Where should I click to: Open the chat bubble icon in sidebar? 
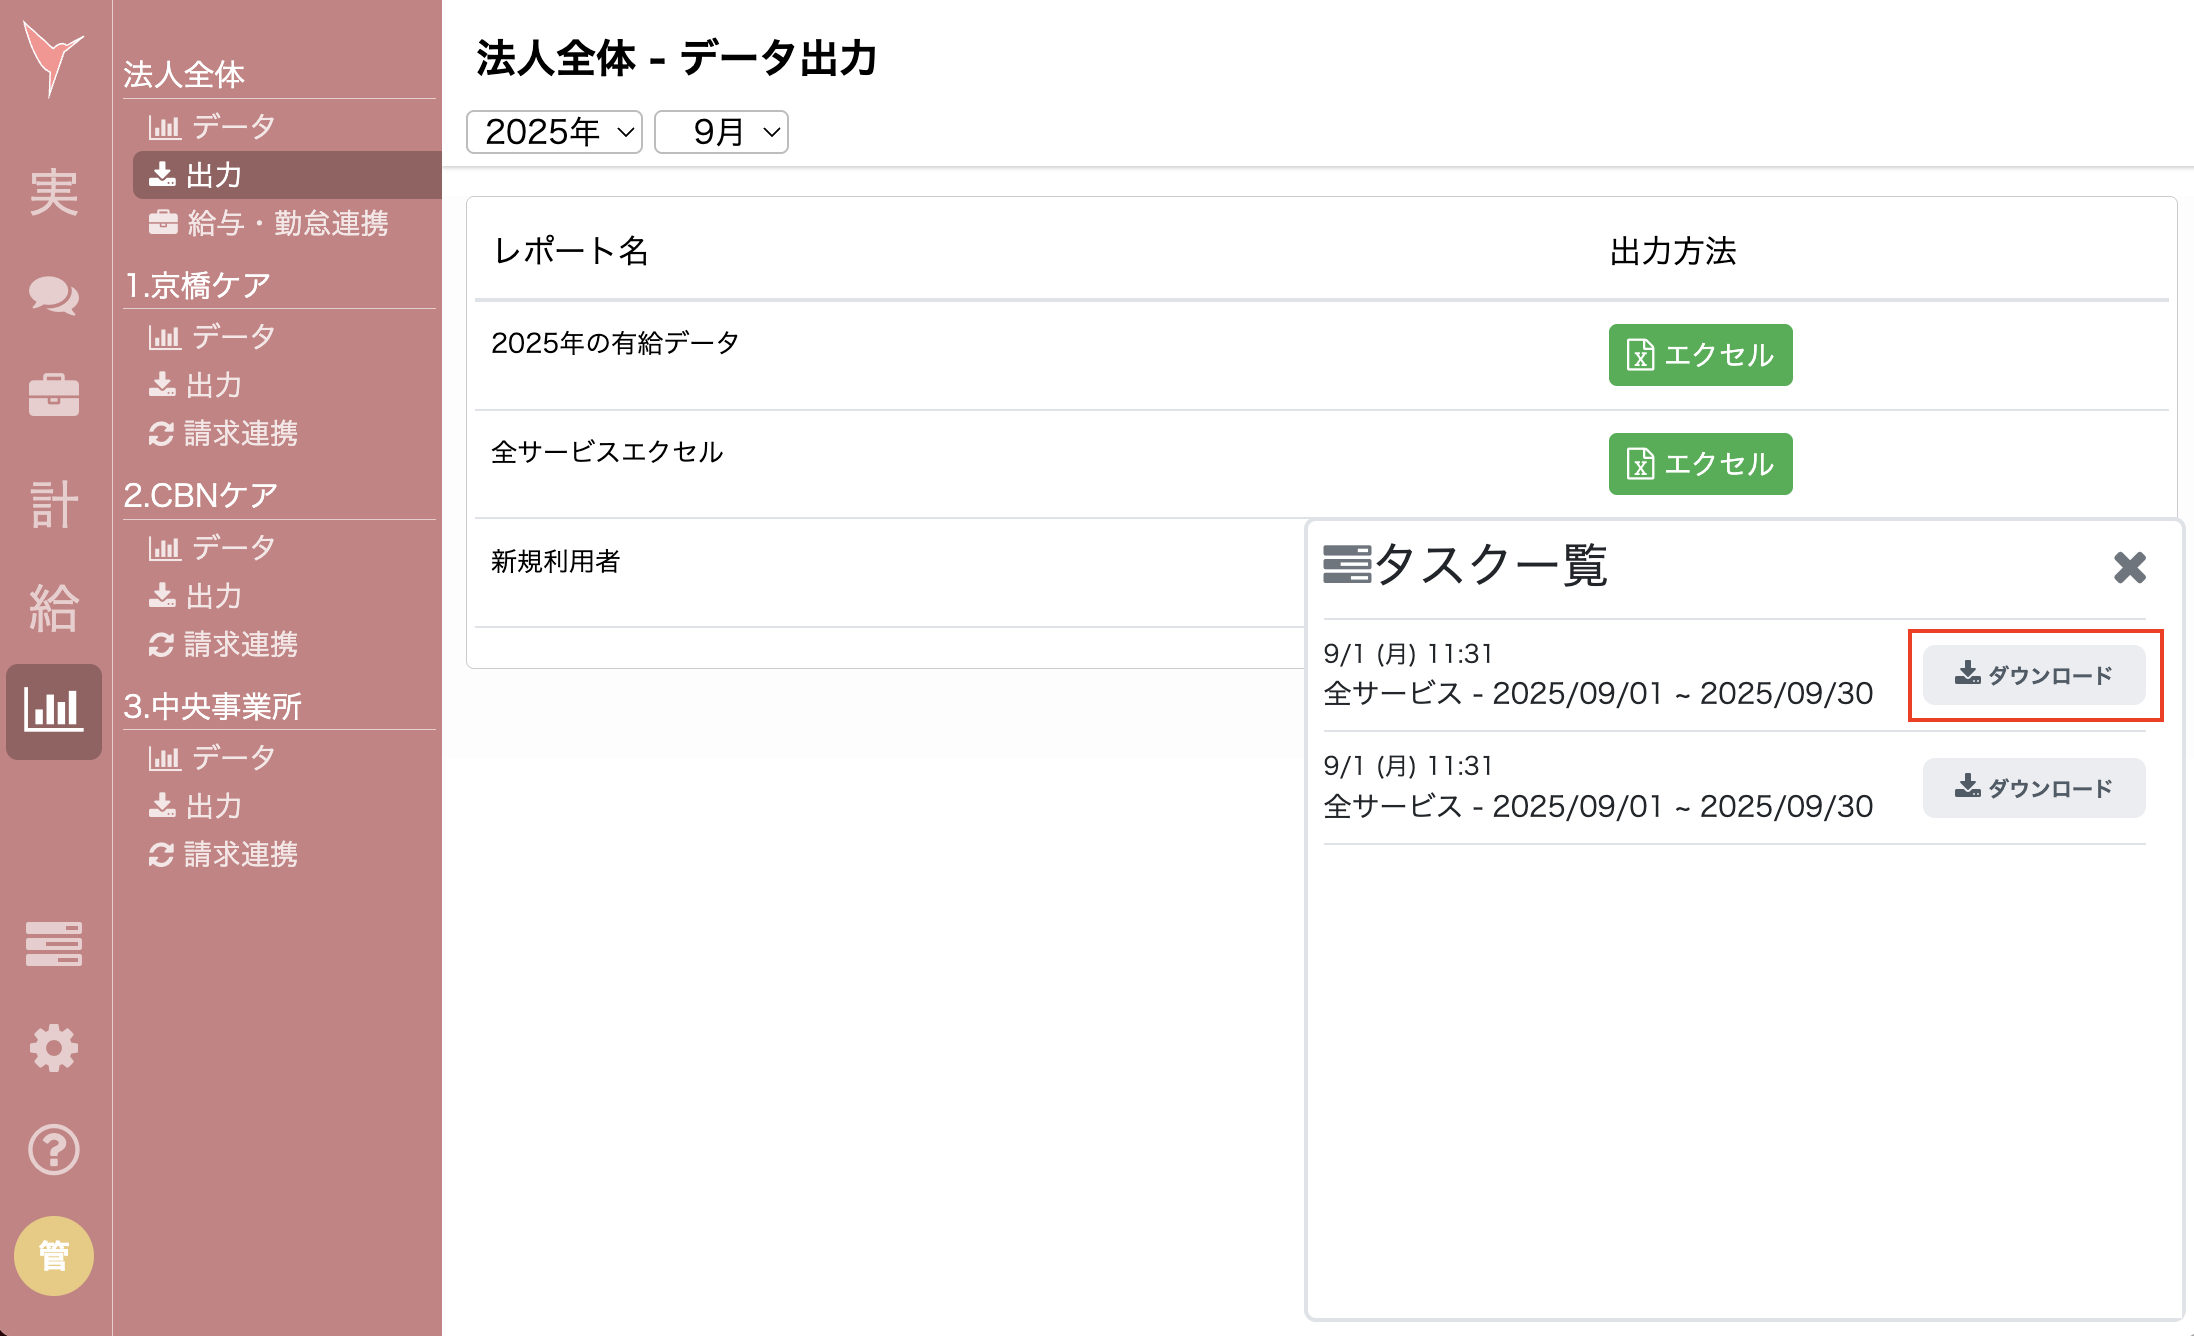point(54,296)
